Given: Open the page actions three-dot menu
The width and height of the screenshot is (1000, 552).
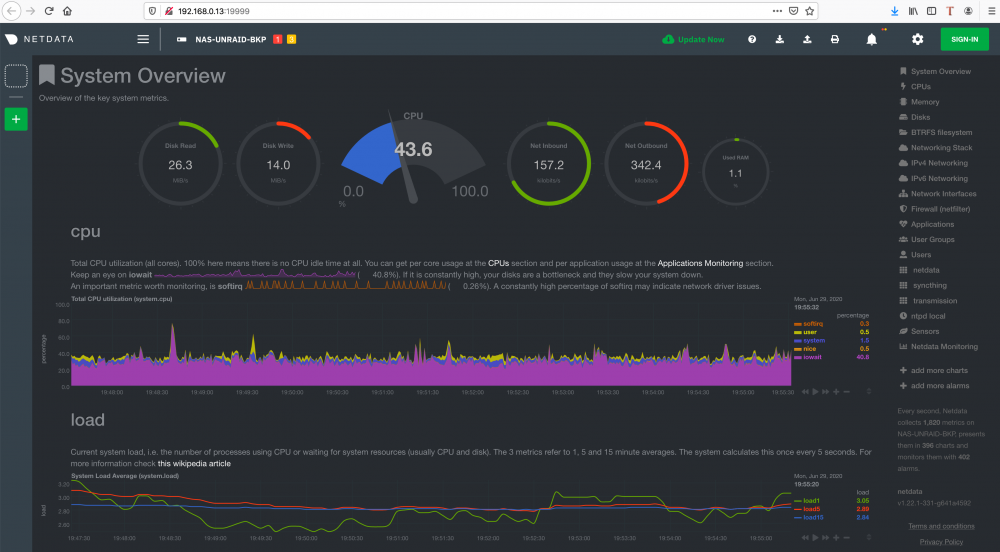Looking at the screenshot, I should 777,11.
